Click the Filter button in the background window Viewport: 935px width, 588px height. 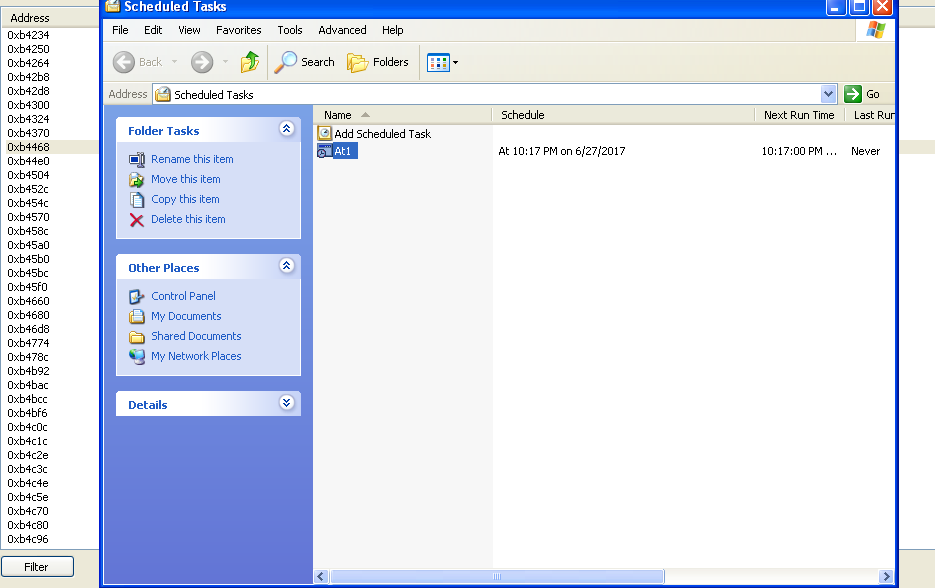tap(37, 567)
